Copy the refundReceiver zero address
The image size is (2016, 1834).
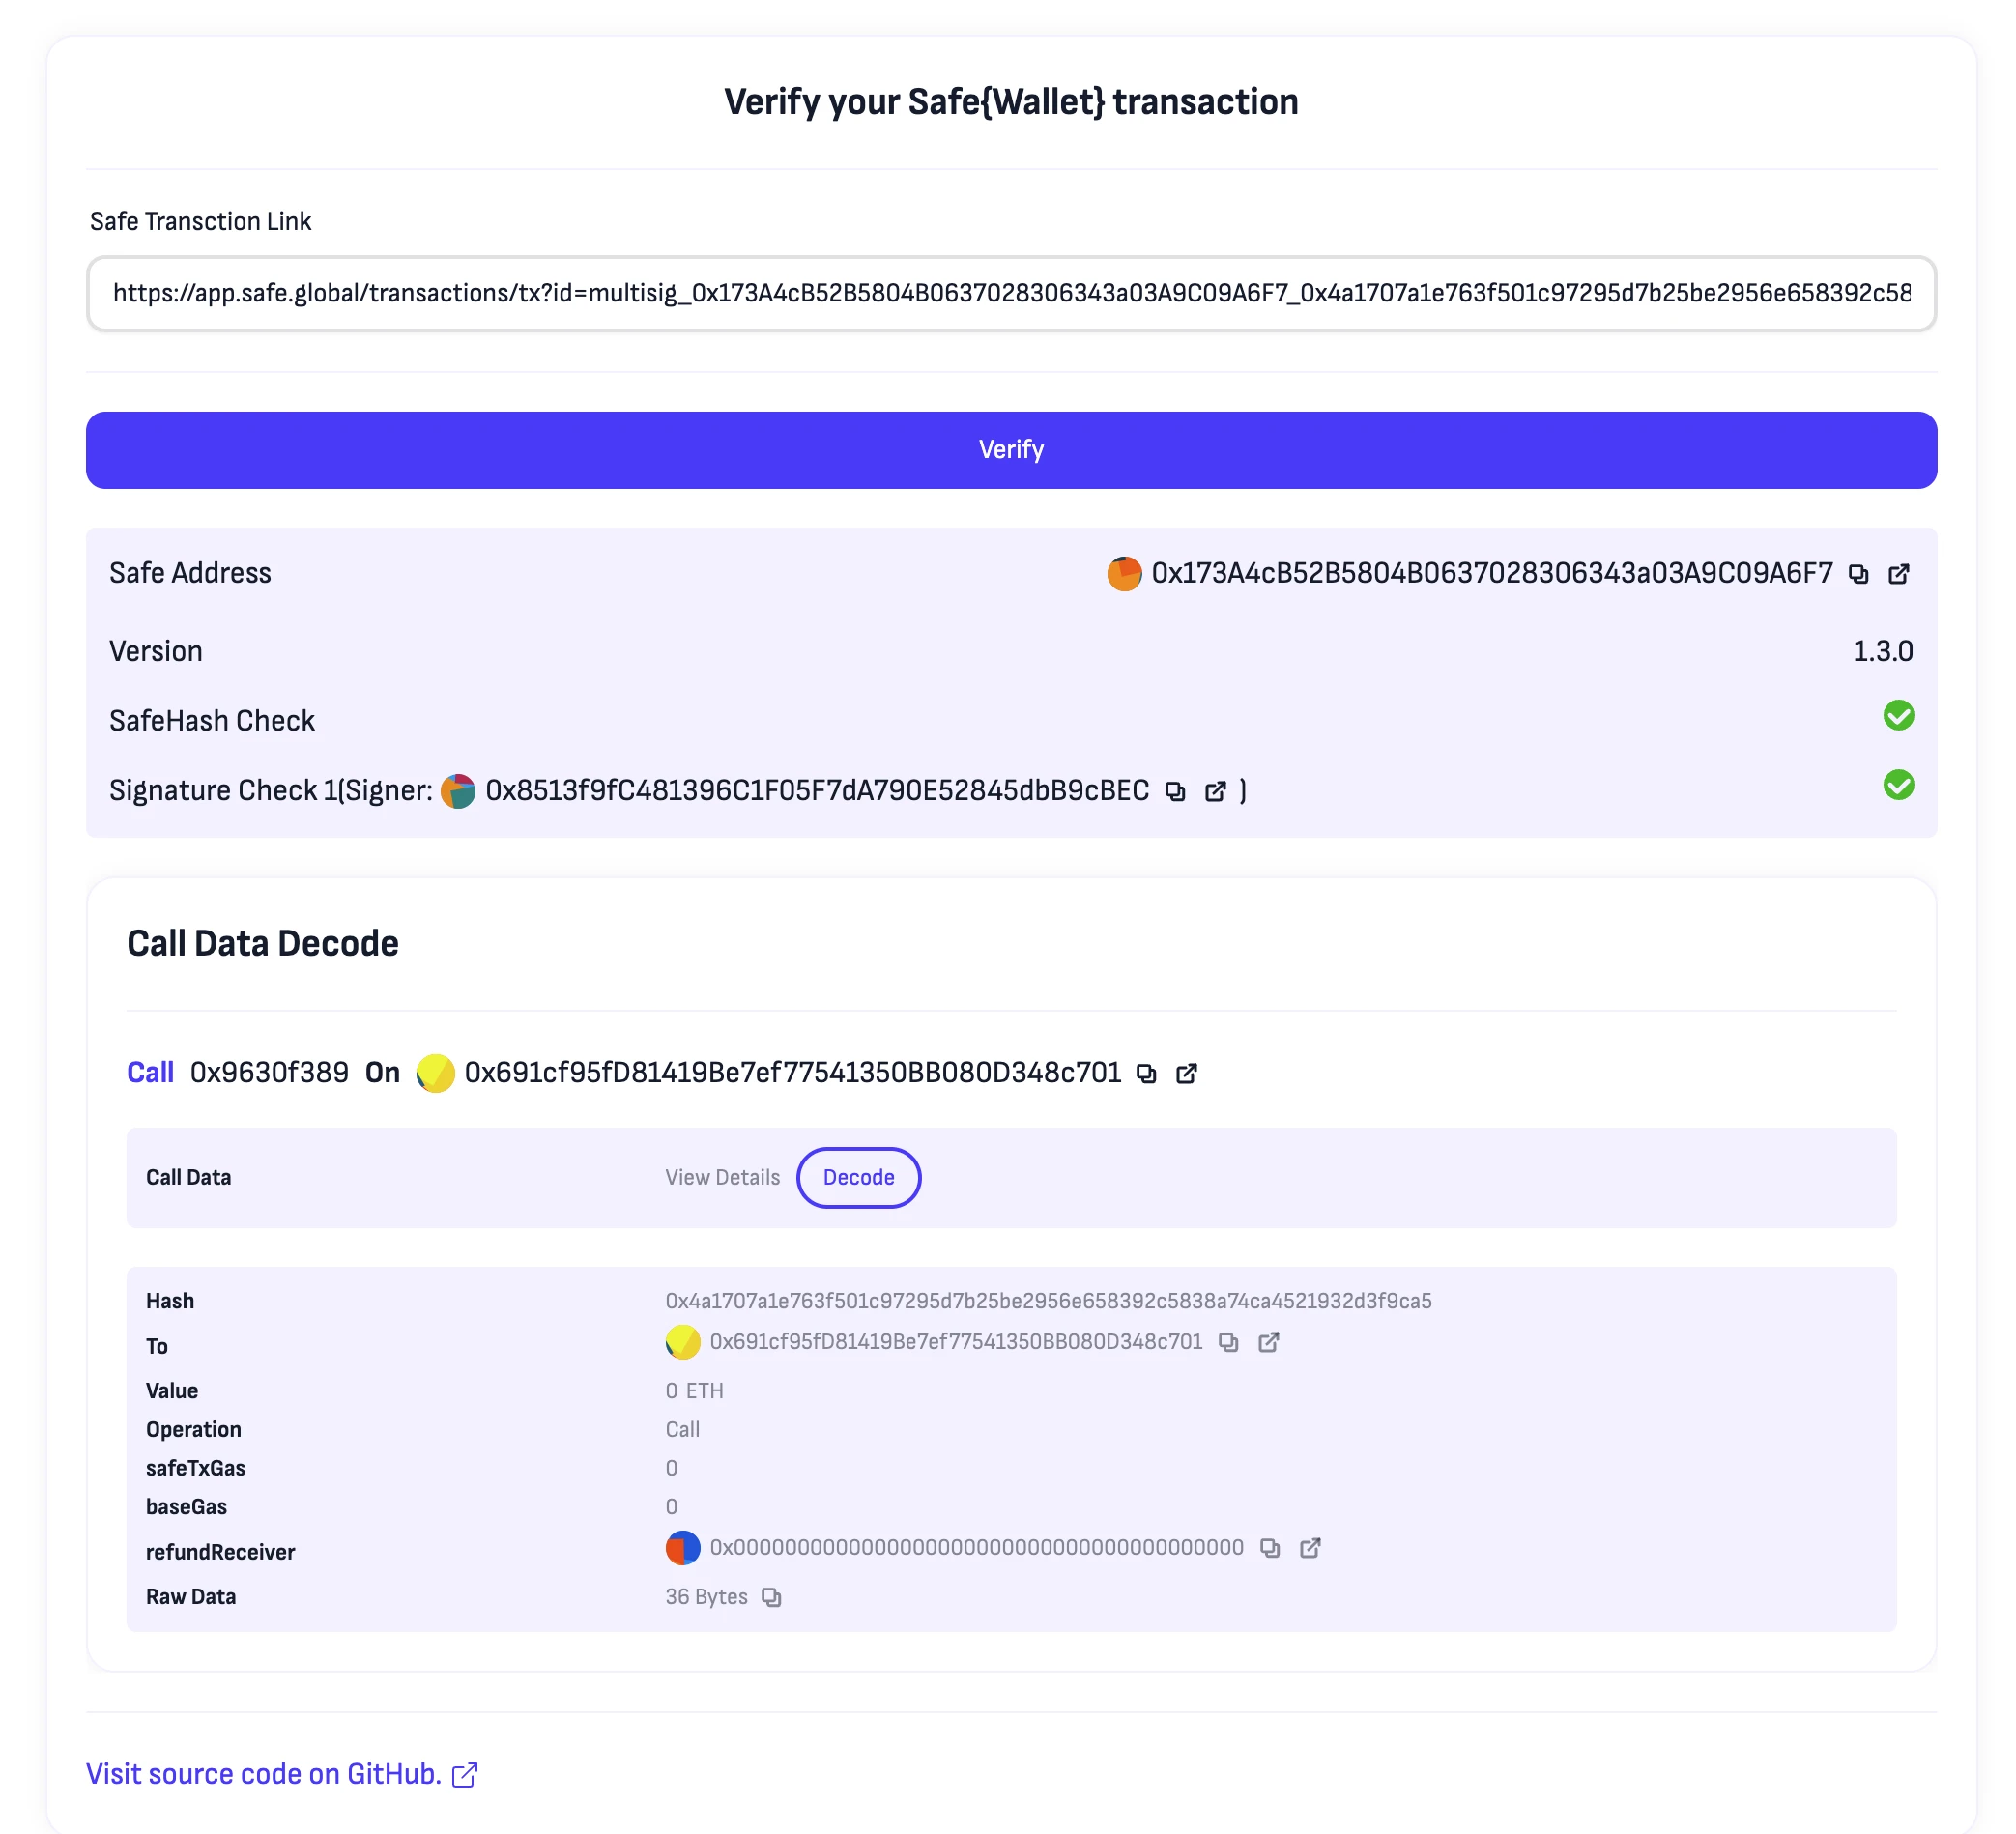pos(1270,1549)
